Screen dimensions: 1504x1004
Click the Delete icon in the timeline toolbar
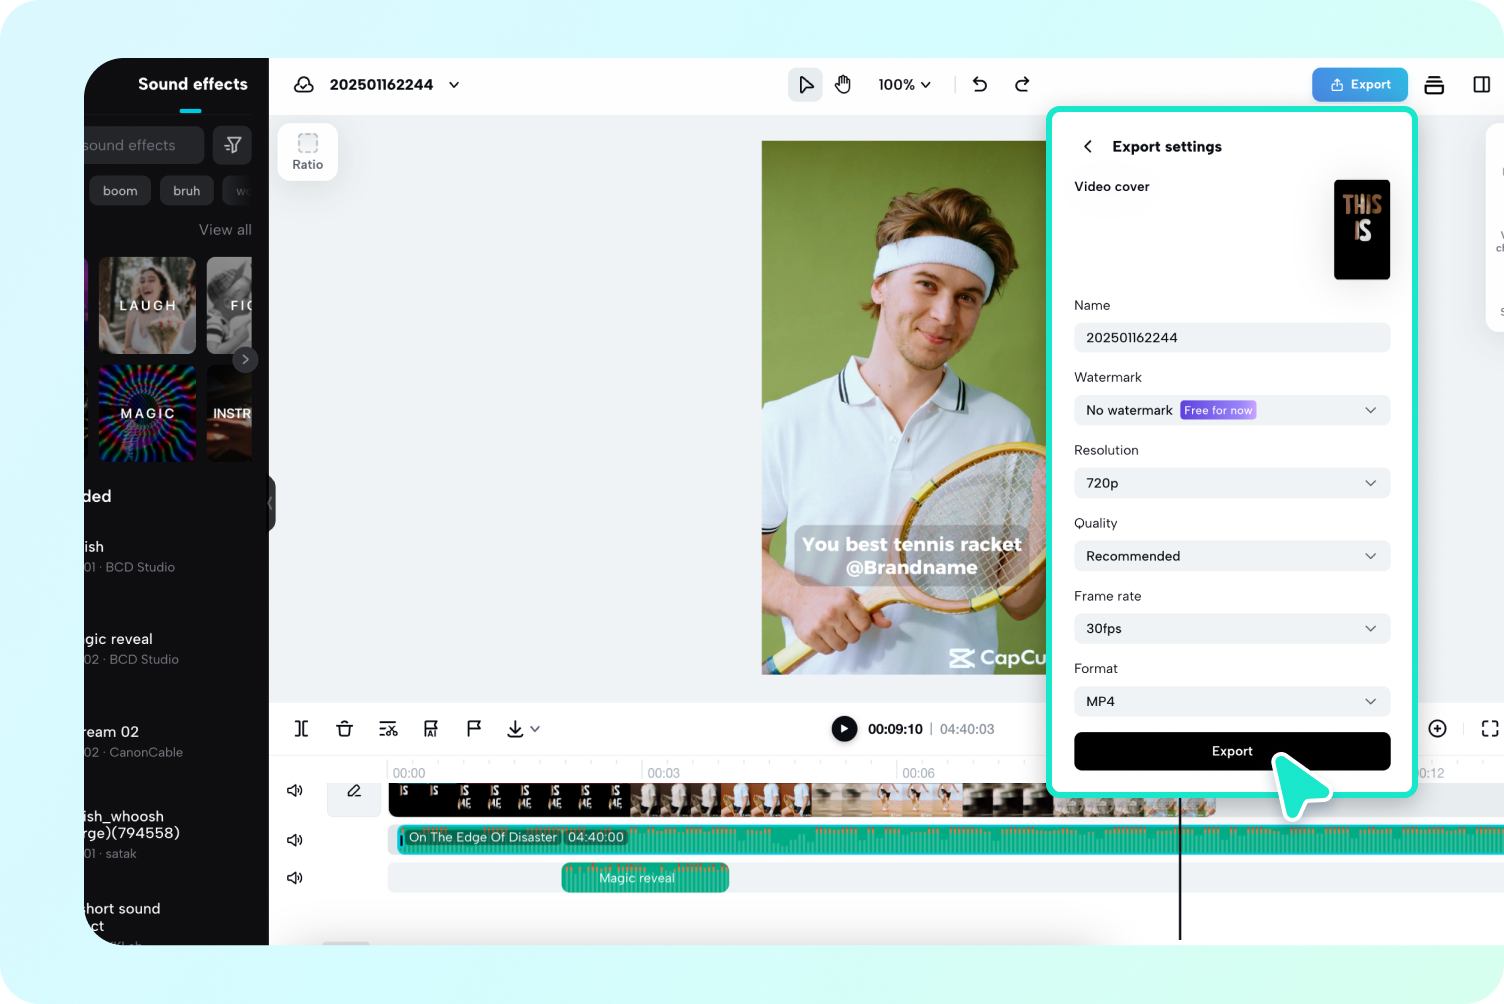tap(344, 728)
